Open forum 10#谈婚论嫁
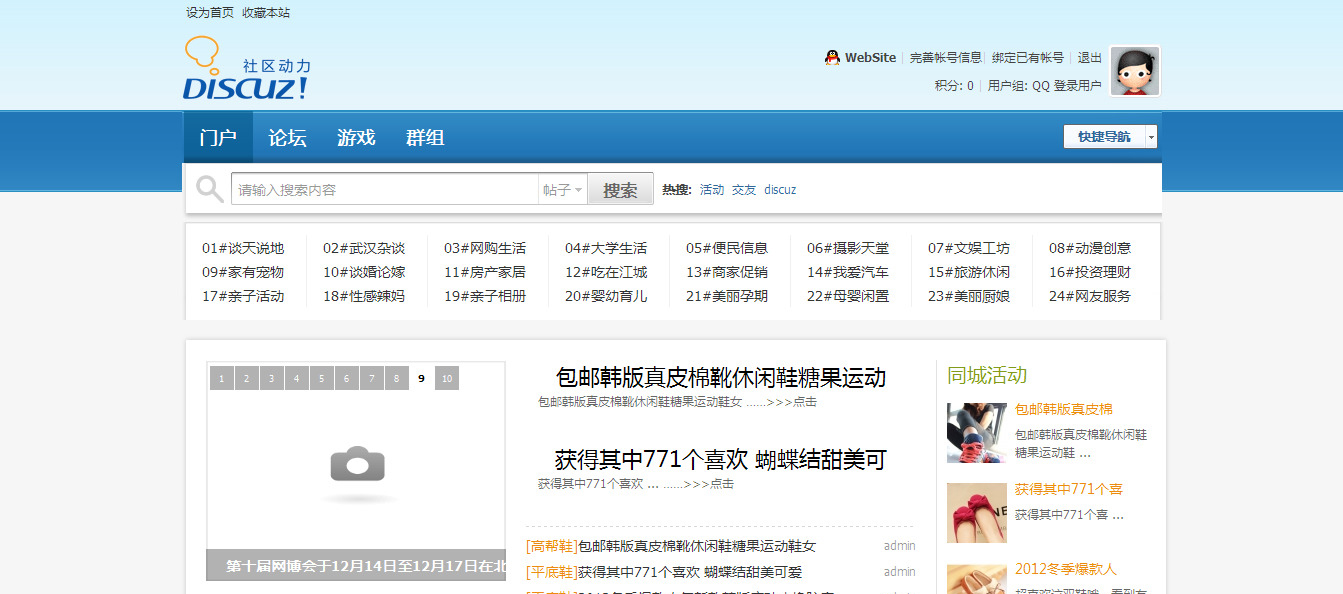The image size is (1343, 594). tap(364, 272)
